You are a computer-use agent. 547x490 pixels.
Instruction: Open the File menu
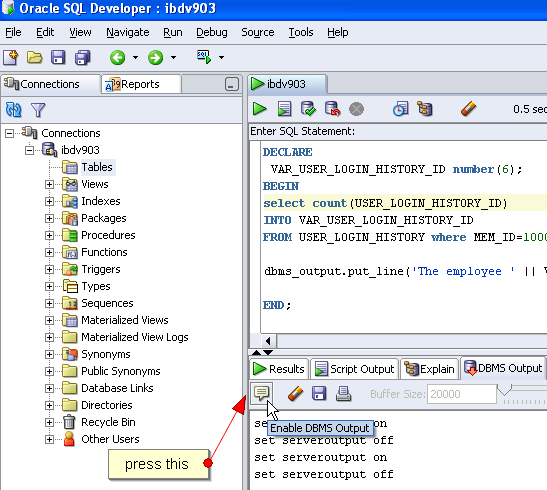coord(13,32)
